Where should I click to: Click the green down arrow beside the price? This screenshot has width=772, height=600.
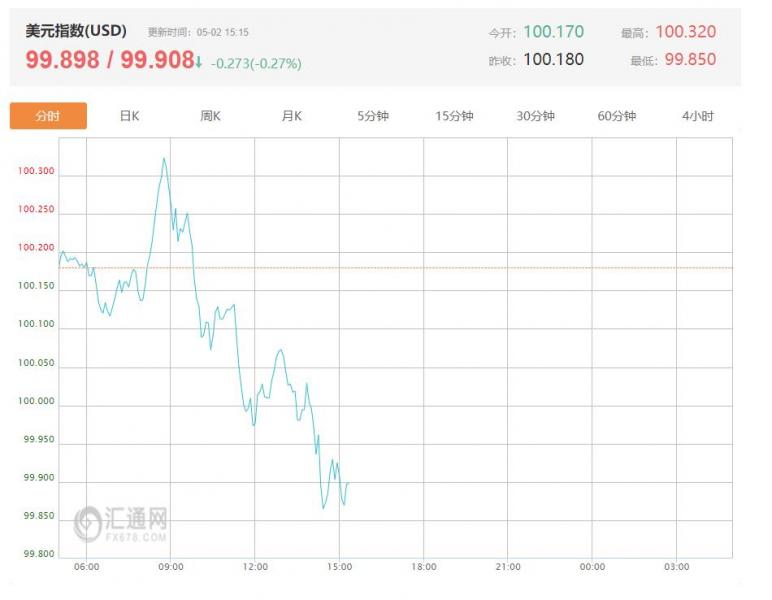click(199, 62)
